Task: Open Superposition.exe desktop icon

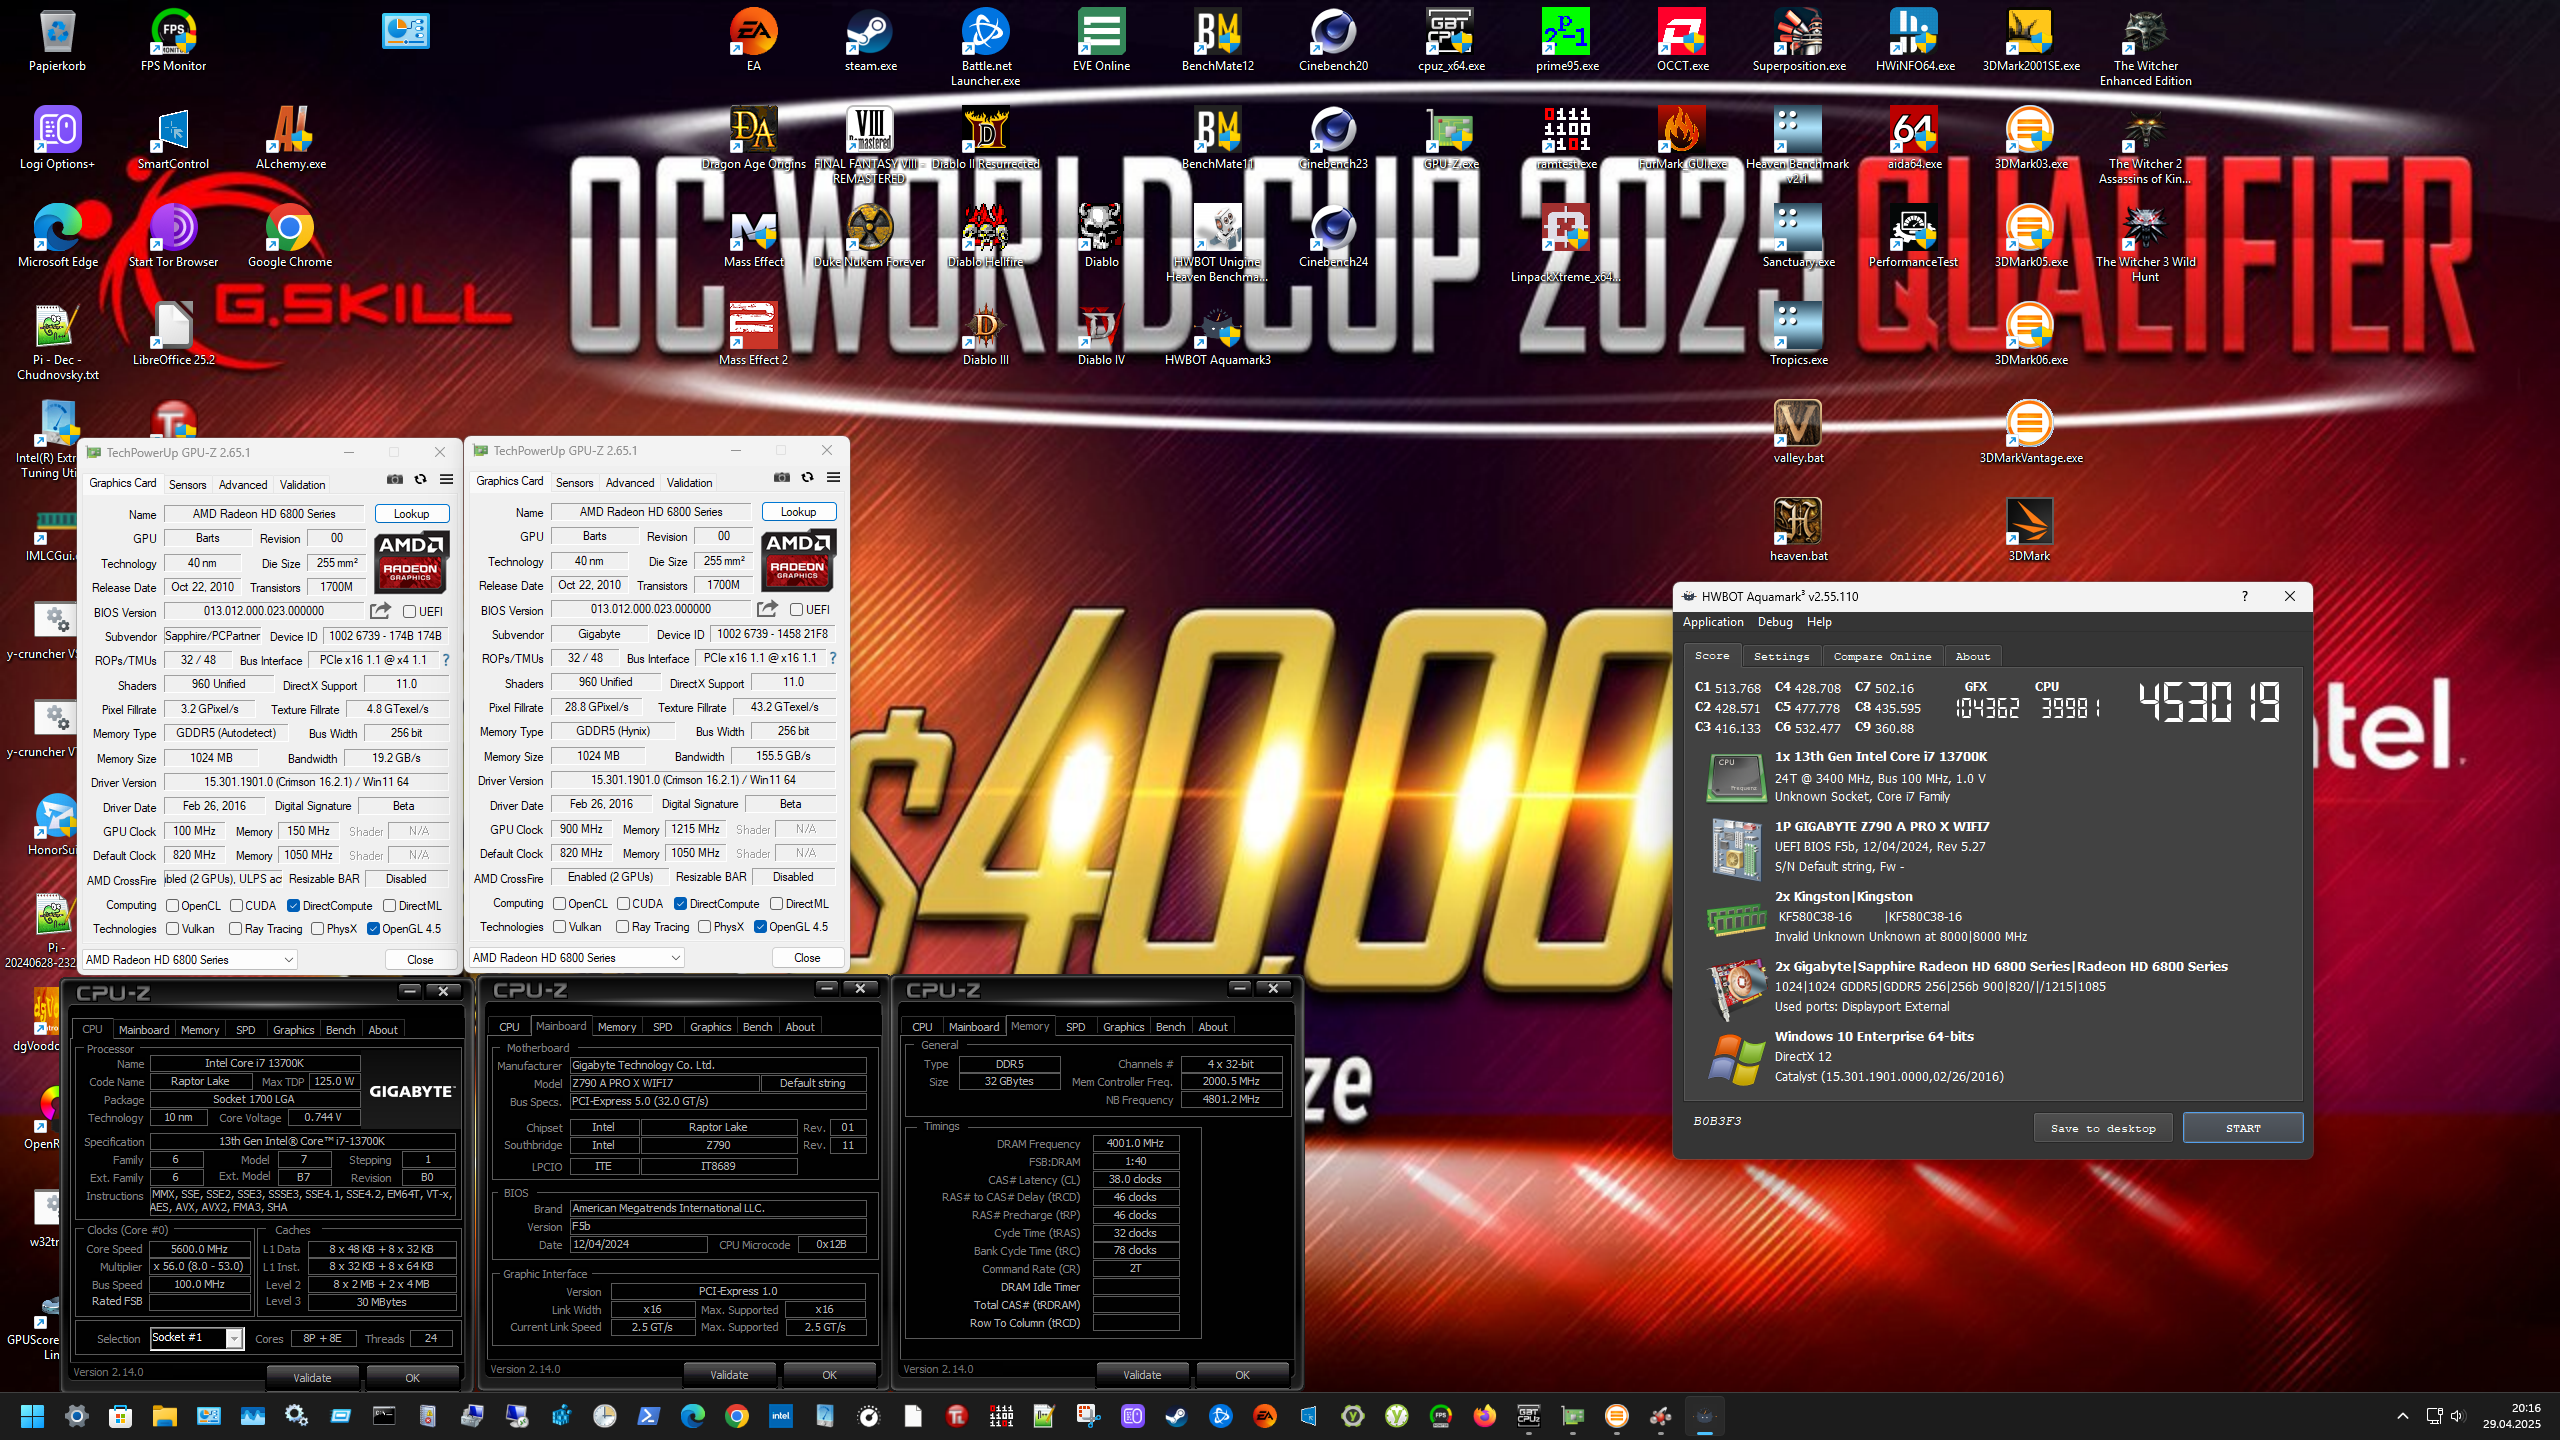Action: pyautogui.click(x=1798, y=40)
